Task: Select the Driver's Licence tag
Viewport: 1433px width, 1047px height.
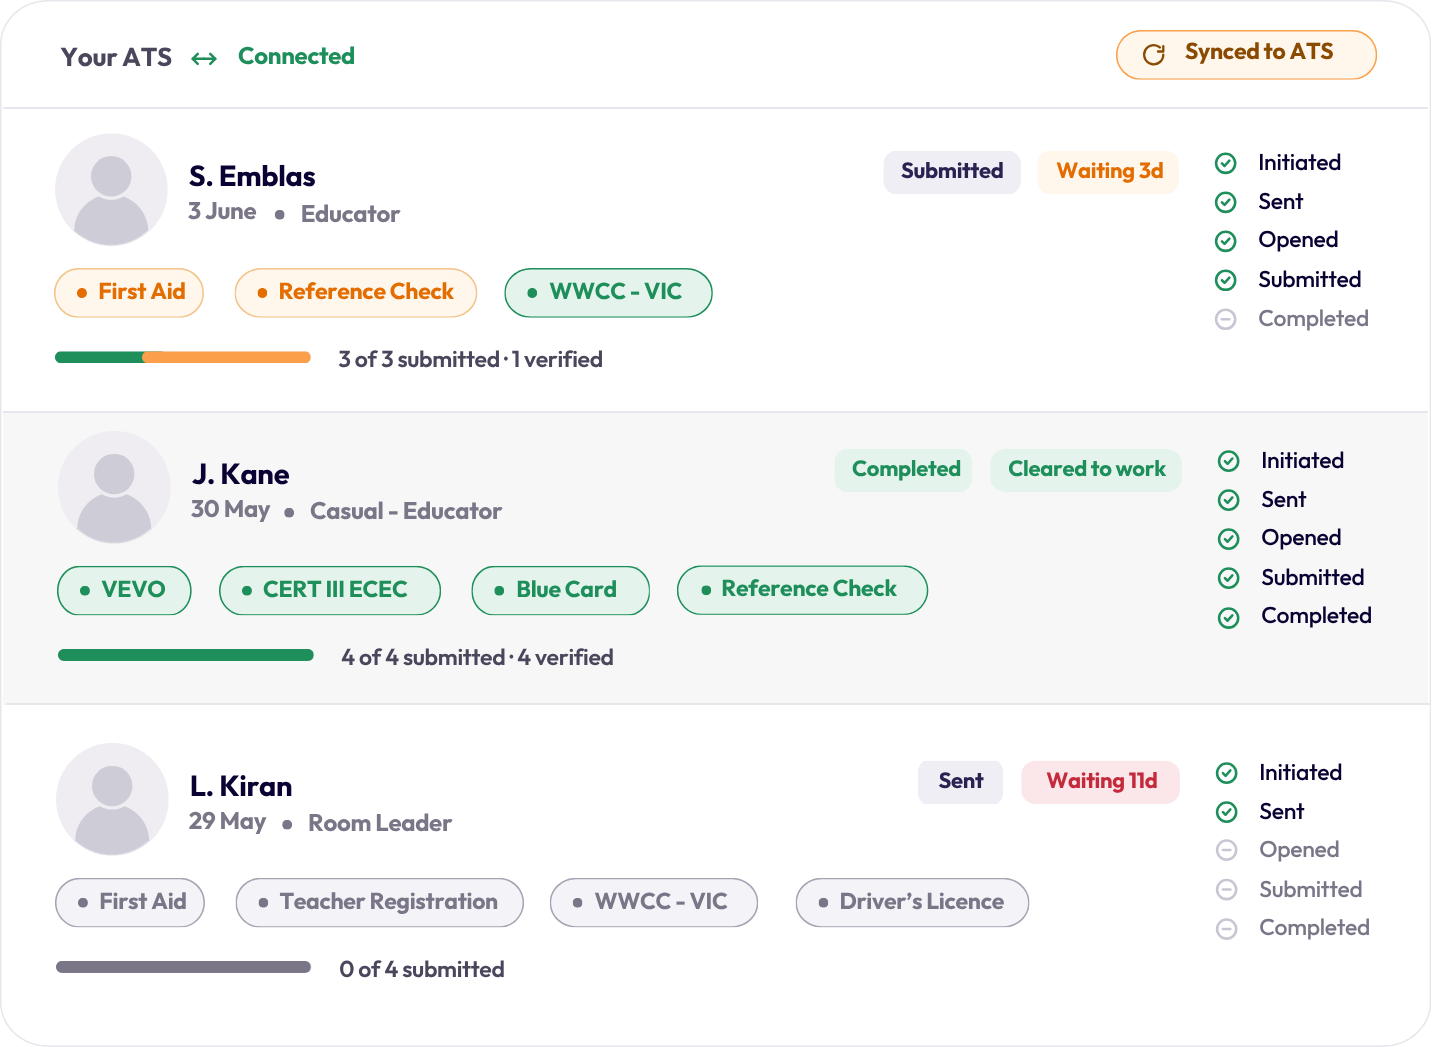Action: click(x=912, y=903)
